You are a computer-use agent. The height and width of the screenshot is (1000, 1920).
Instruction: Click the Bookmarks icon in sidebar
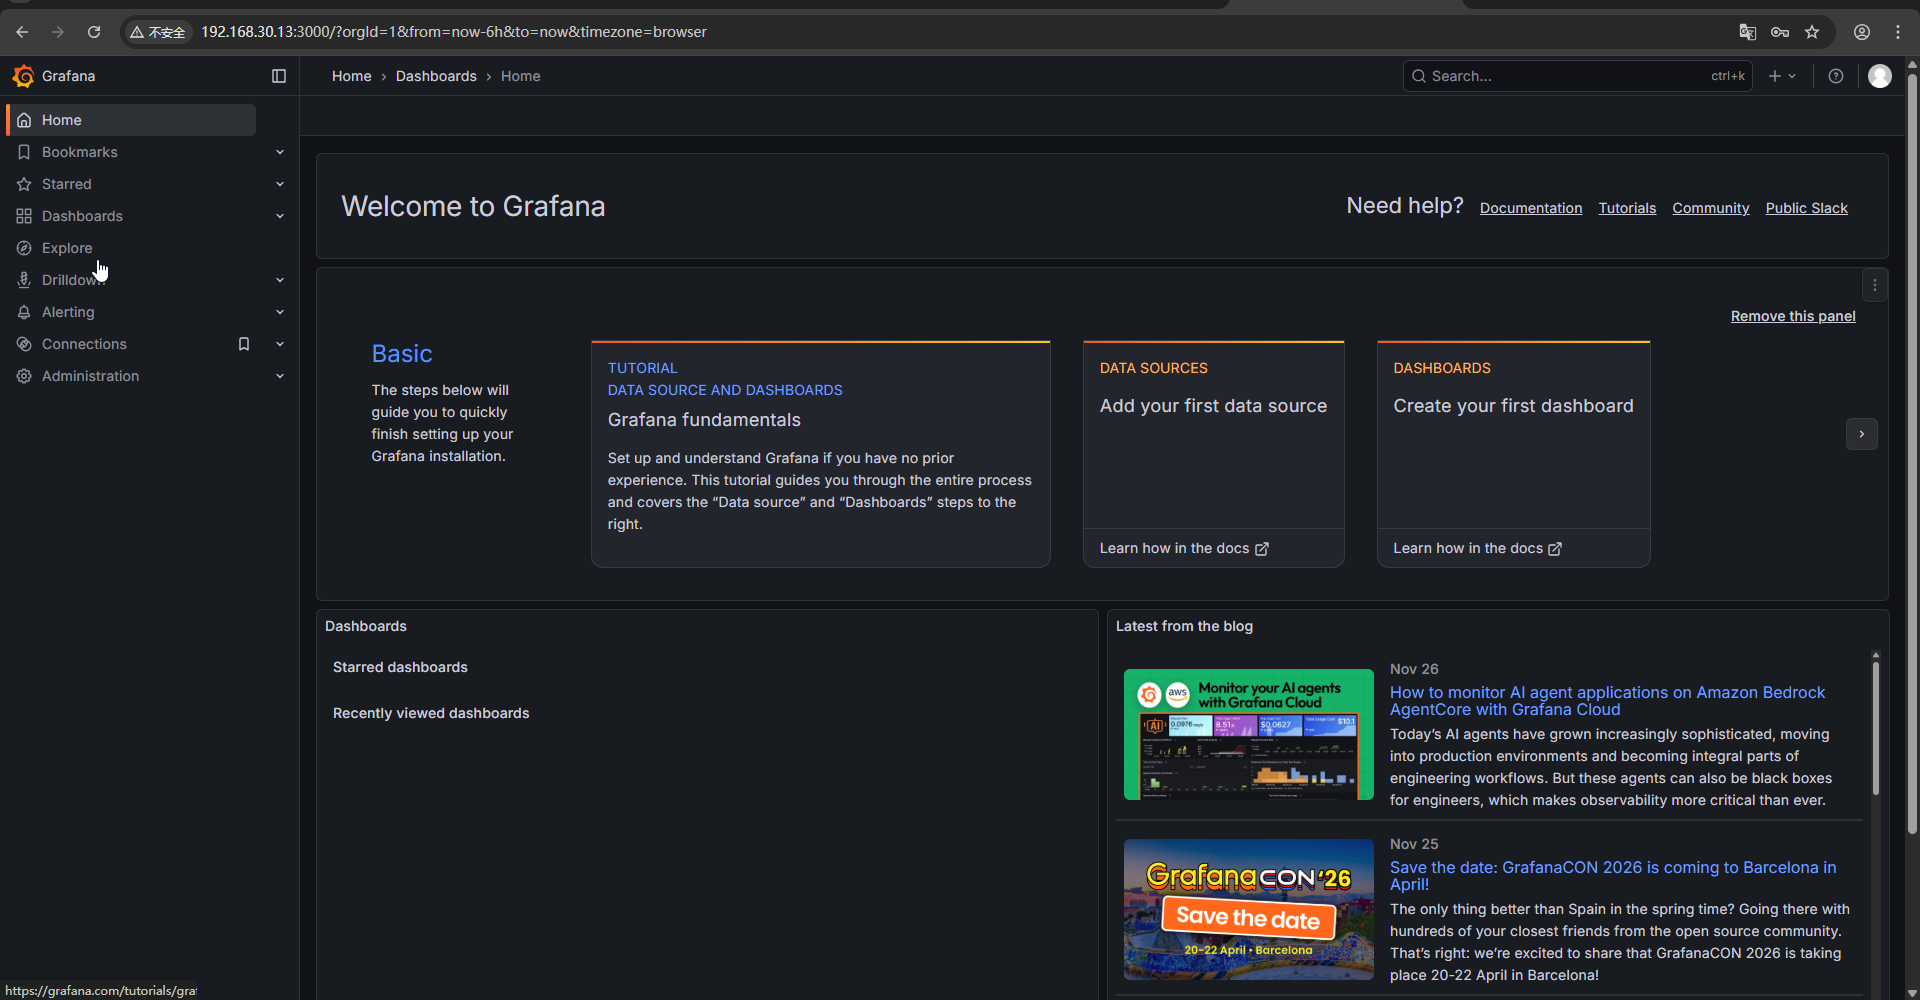point(24,152)
